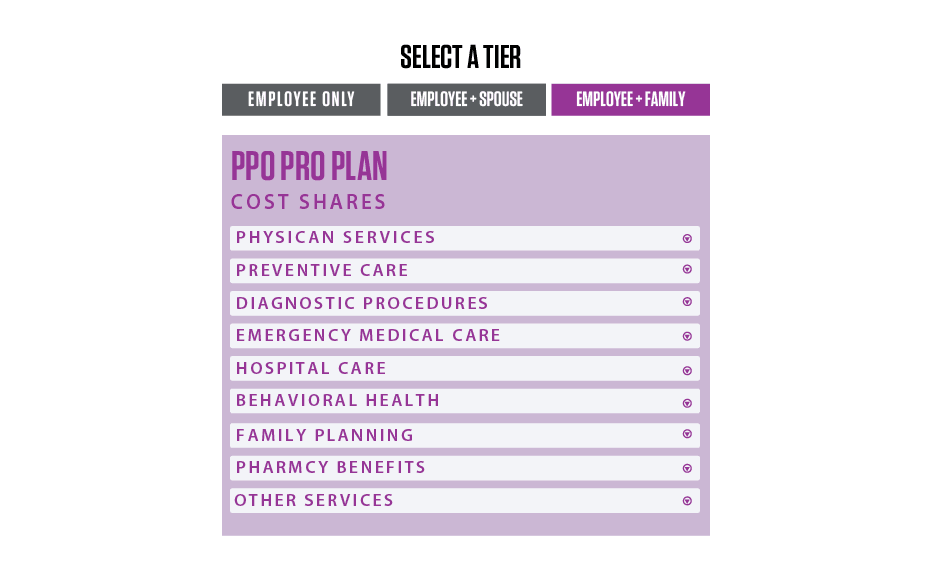This screenshot has height=576, width=932.
Task: Click the Preventive Care arrow icon
Action: 687,269
